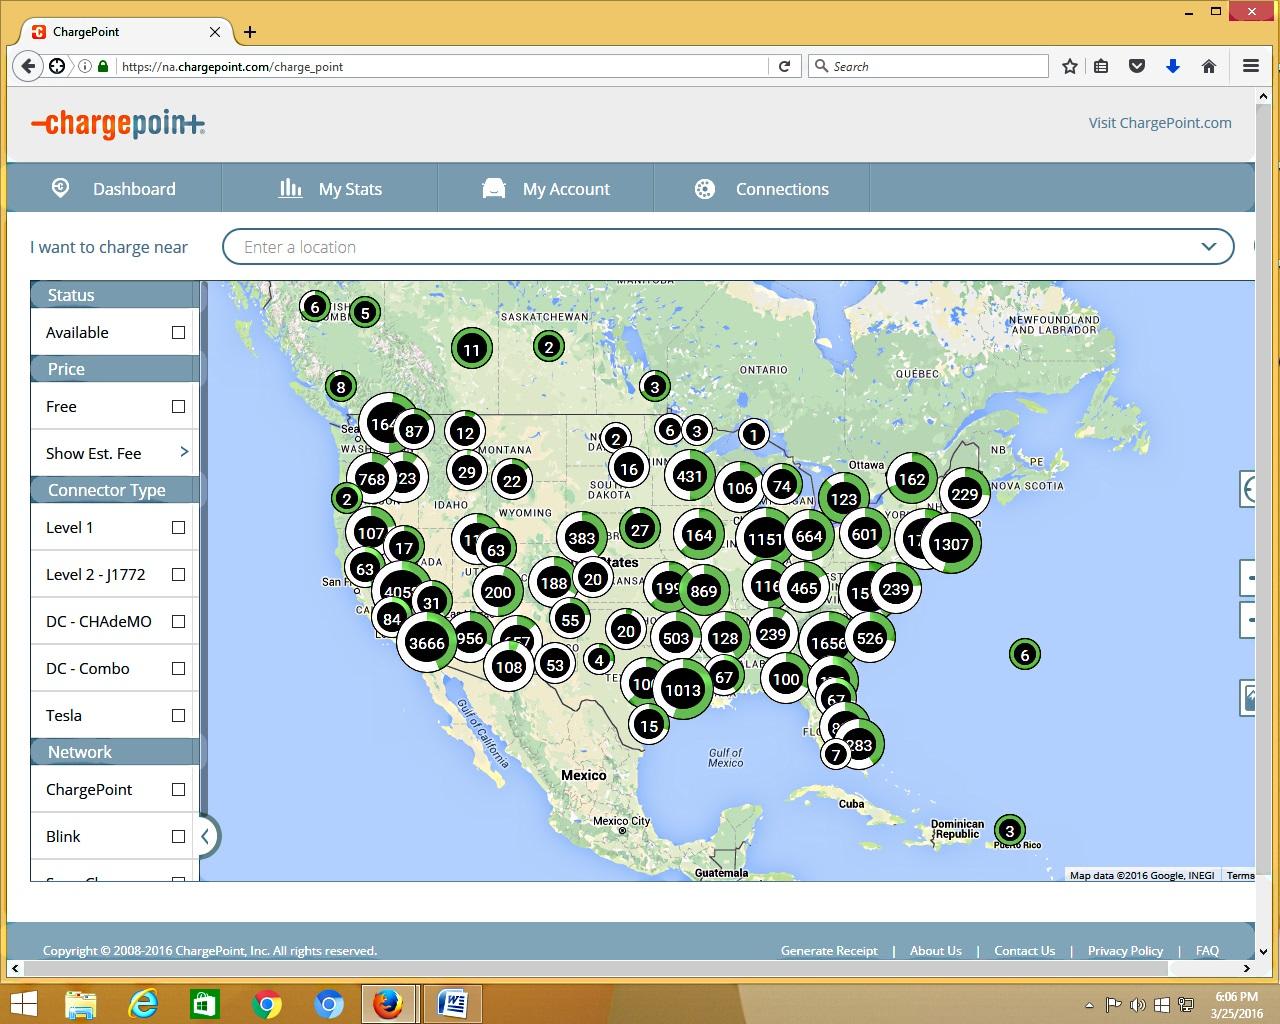Click the 229 cluster near Nova Scotia
This screenshot has height=1024, width=1280.
pyautogui.click(x=965, y=494)
